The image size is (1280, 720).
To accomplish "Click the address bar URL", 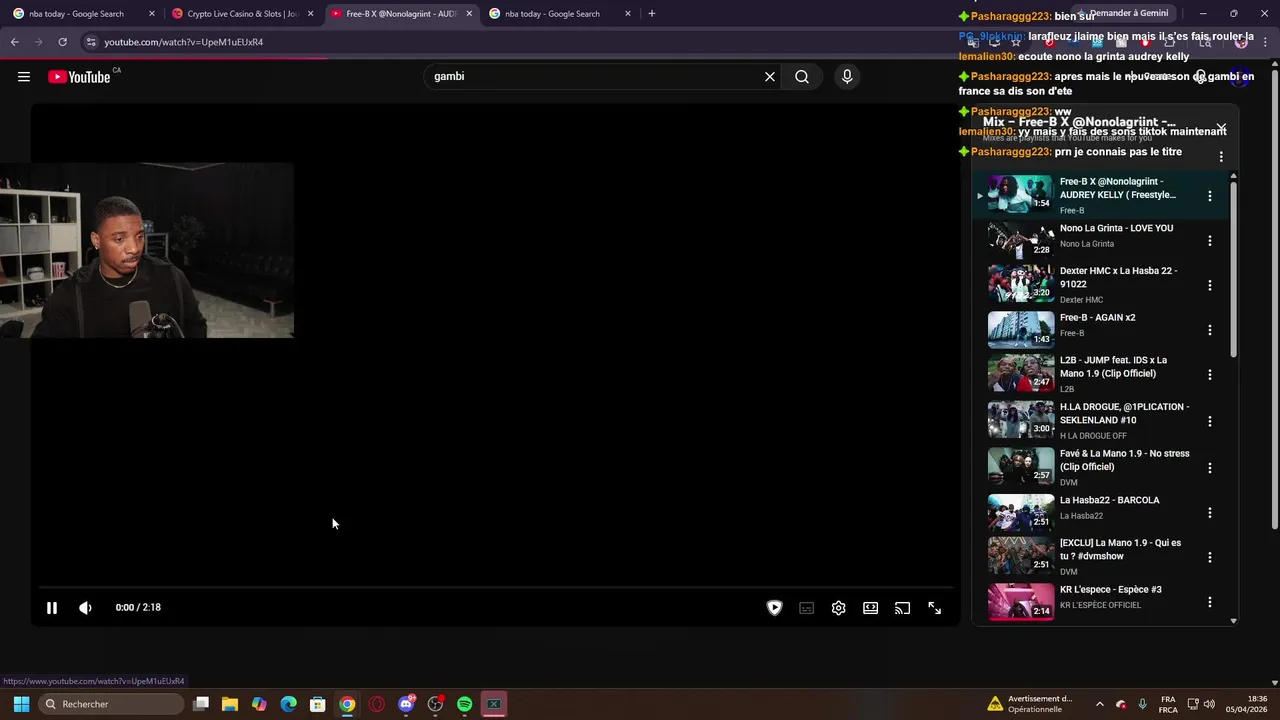I will [x=184, y=42].
